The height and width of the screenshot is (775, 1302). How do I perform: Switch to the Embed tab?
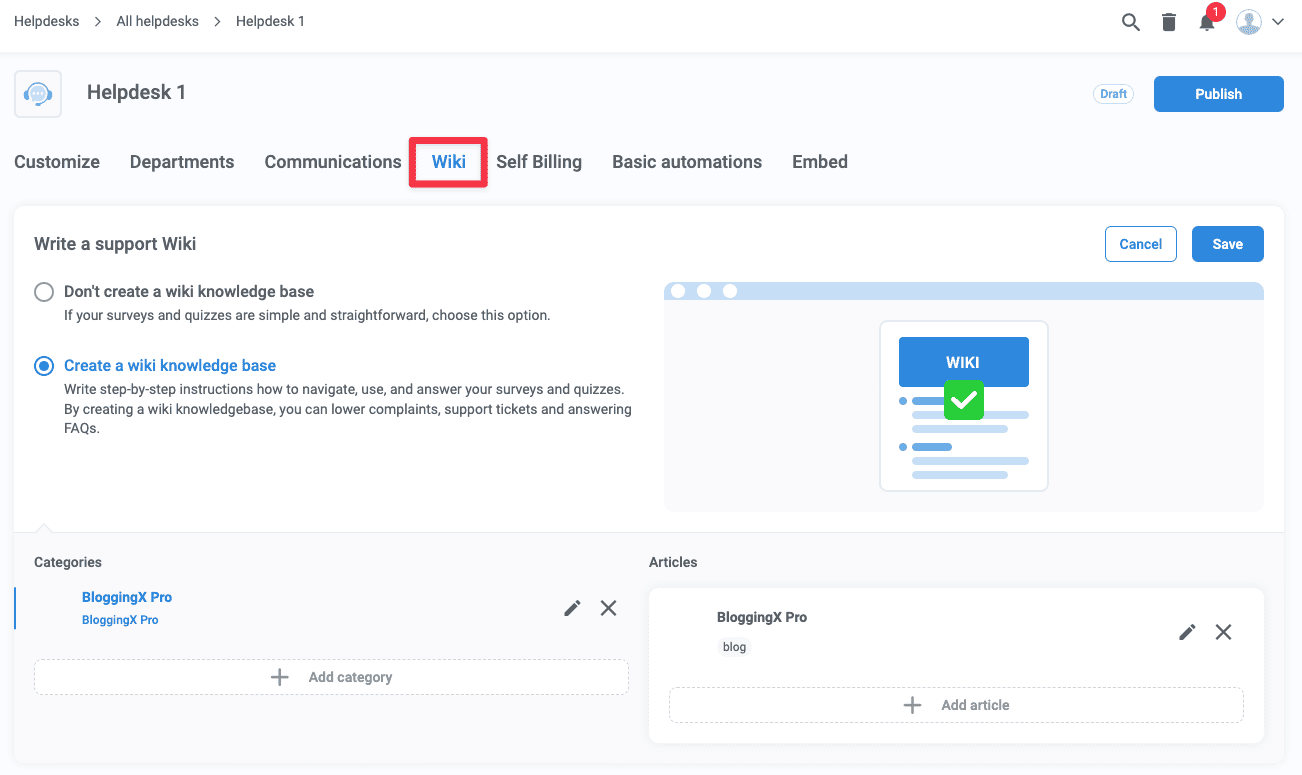[820, 162]
